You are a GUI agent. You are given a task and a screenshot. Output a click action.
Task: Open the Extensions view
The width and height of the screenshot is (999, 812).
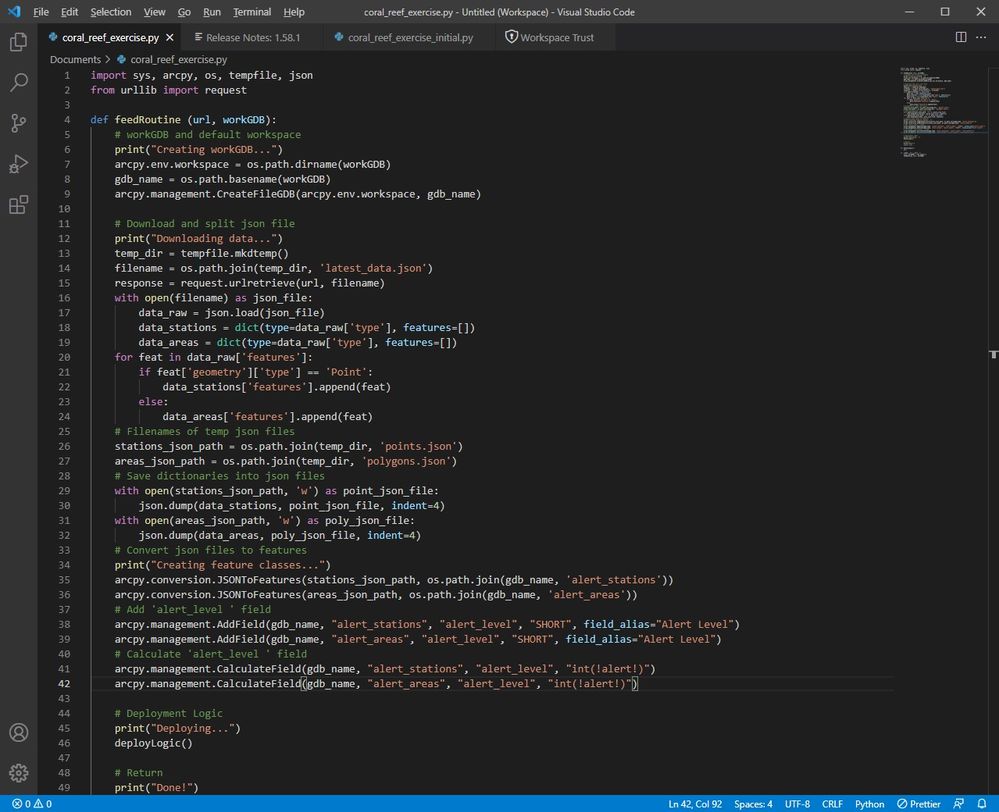tap(18, 205)
